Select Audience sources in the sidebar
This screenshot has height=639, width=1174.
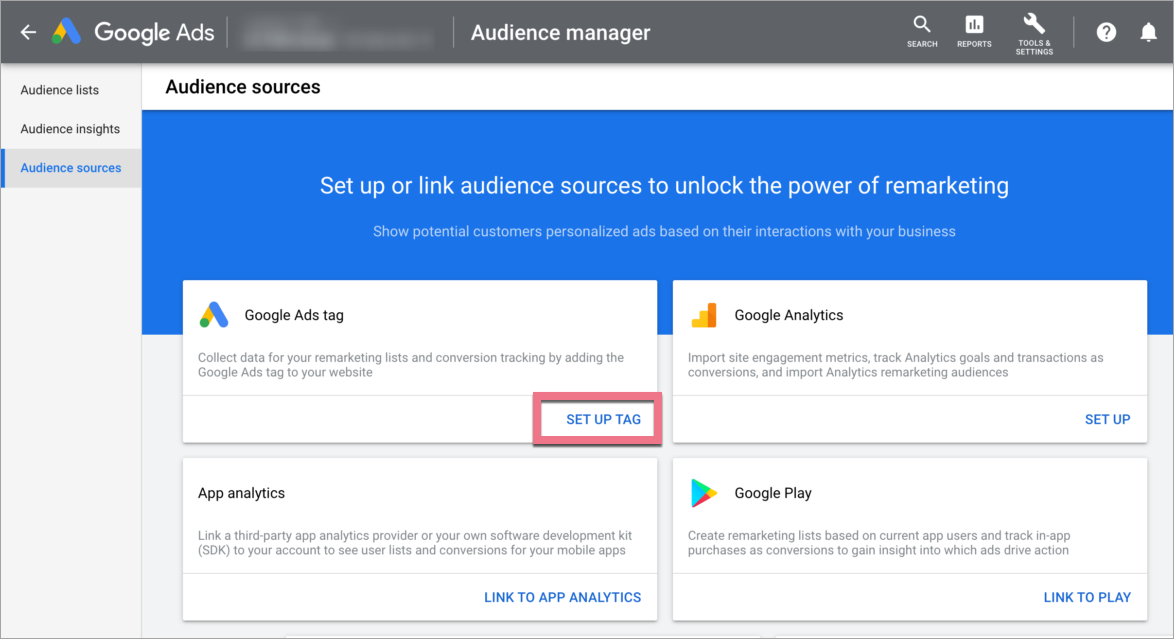tap(71, 168)
